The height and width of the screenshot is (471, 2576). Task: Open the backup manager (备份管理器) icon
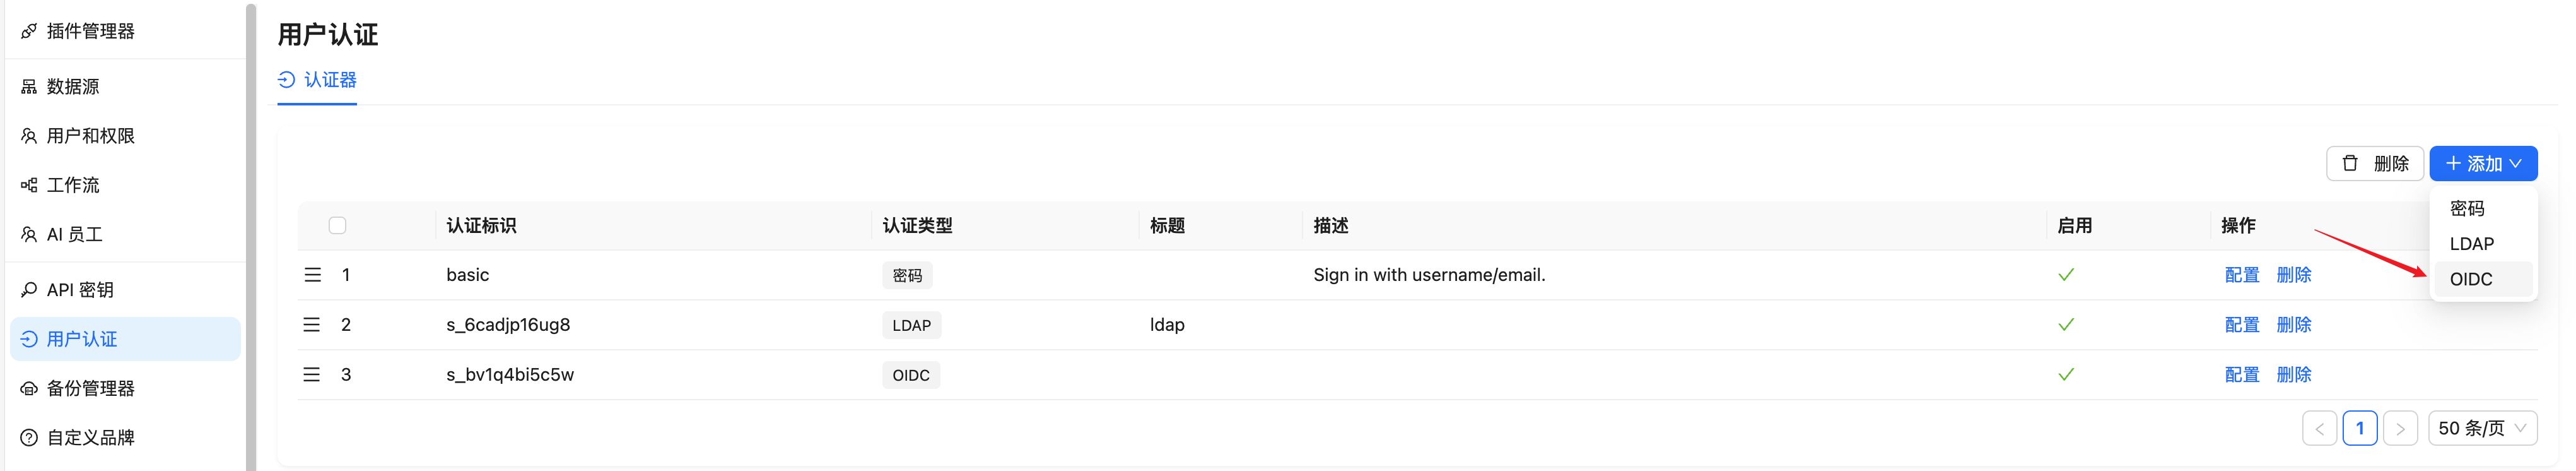point(29,388)
